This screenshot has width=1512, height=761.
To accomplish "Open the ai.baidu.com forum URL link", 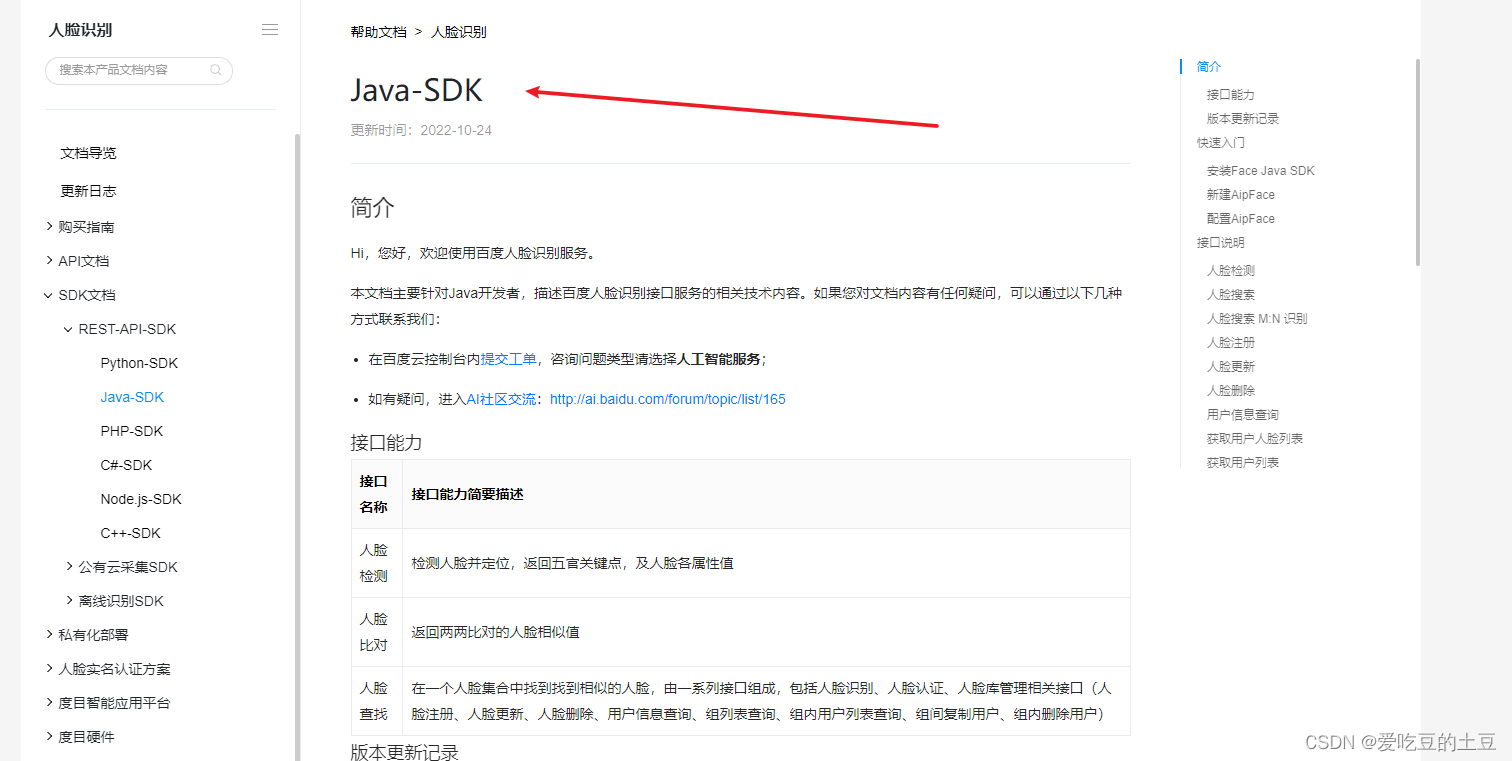I will 668,399.
